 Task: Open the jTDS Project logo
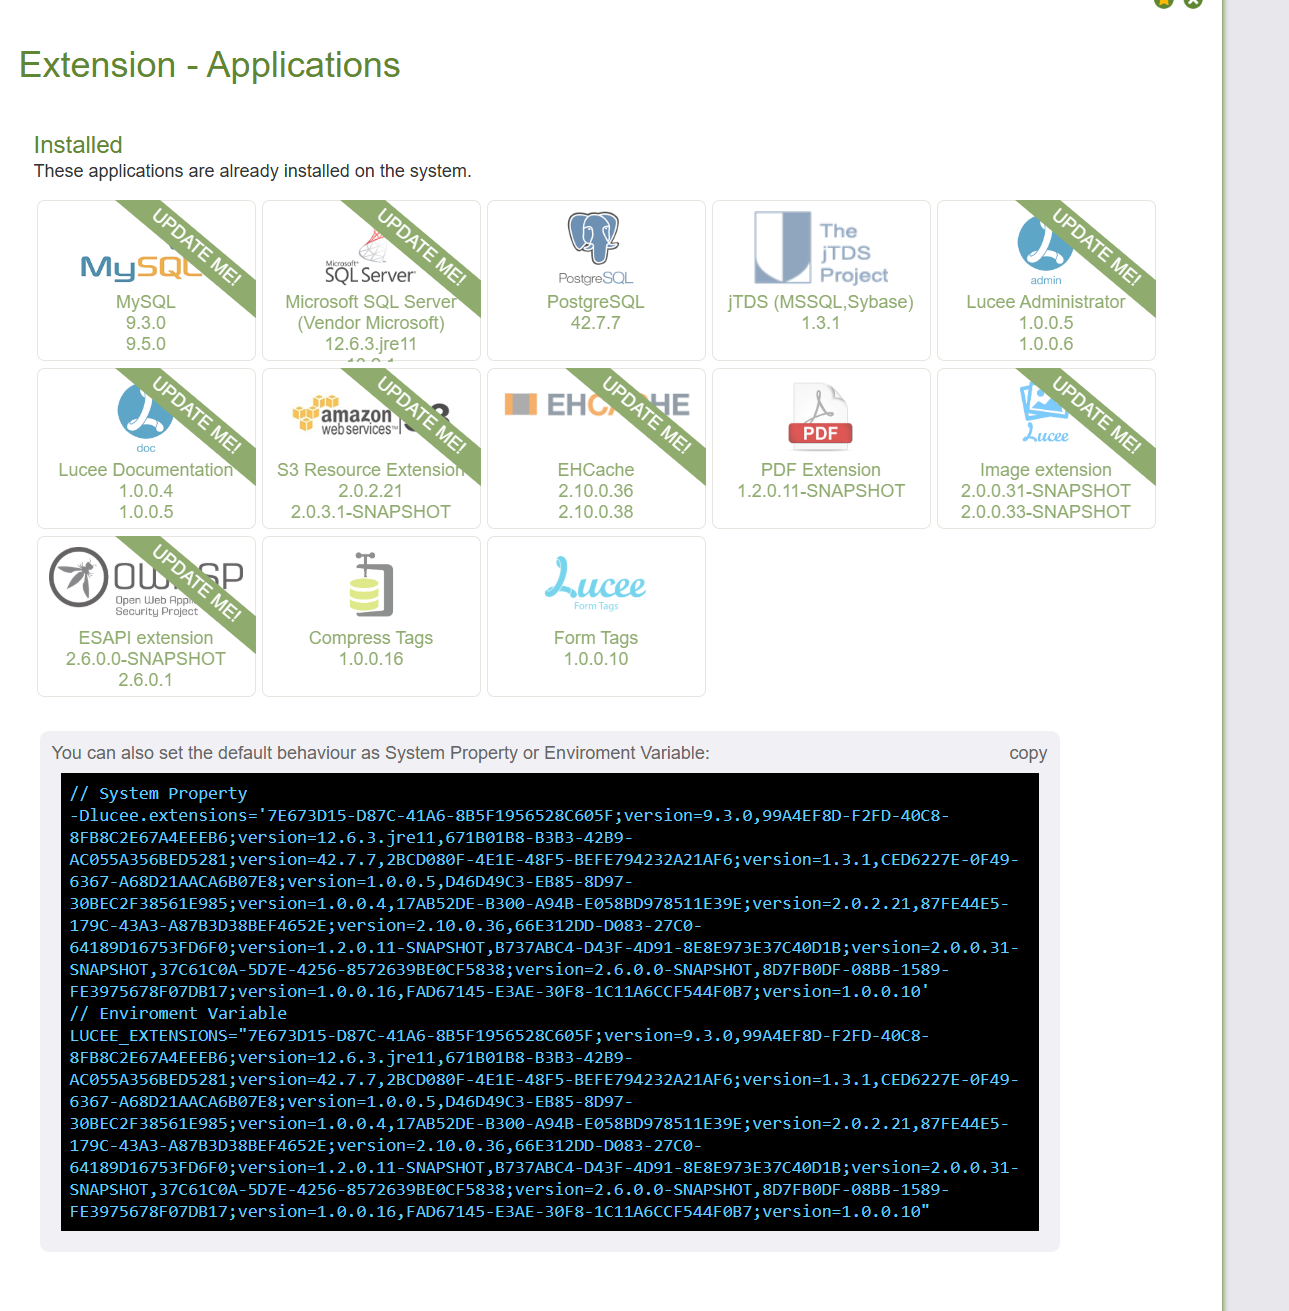[x=820, y=248]
